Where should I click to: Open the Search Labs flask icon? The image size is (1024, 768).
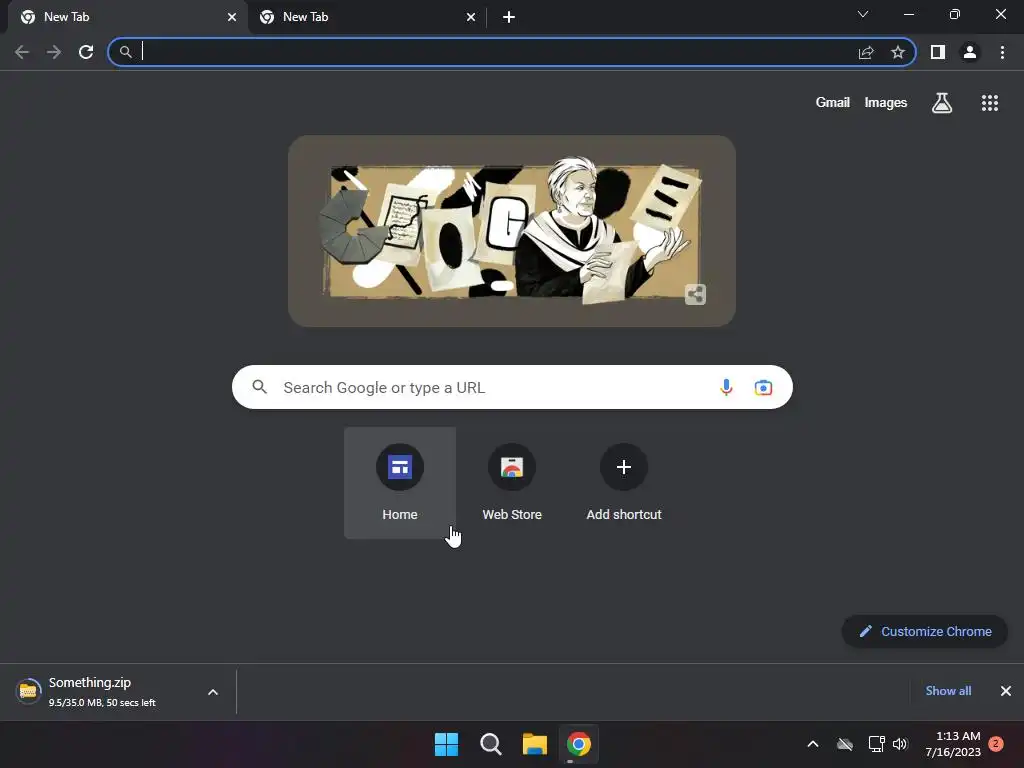tap(942, 103)
